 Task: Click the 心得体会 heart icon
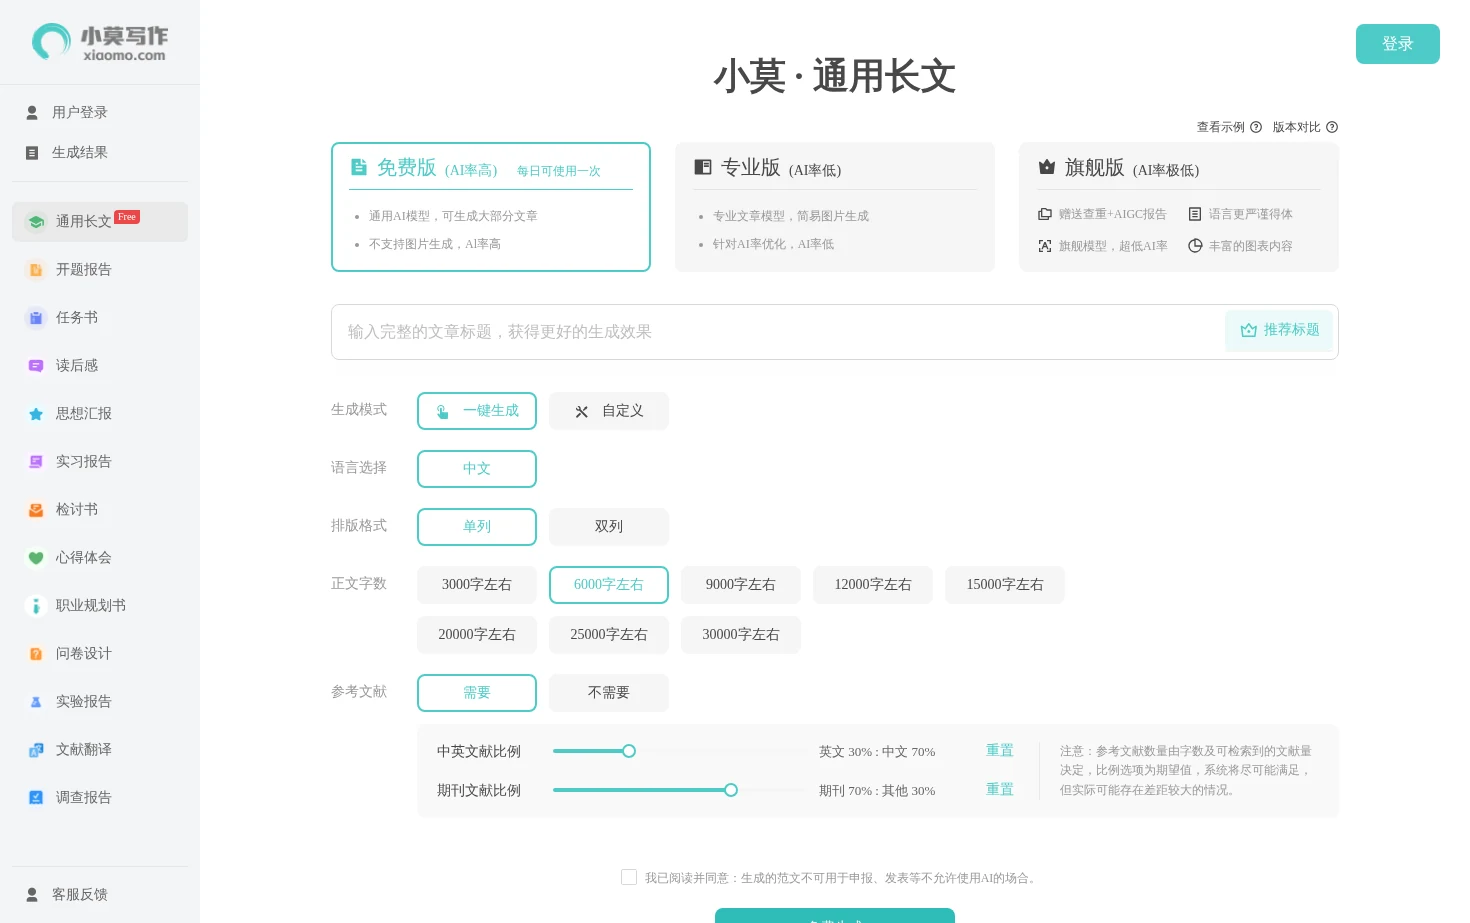pyautogui.click(x=36, y=558)
